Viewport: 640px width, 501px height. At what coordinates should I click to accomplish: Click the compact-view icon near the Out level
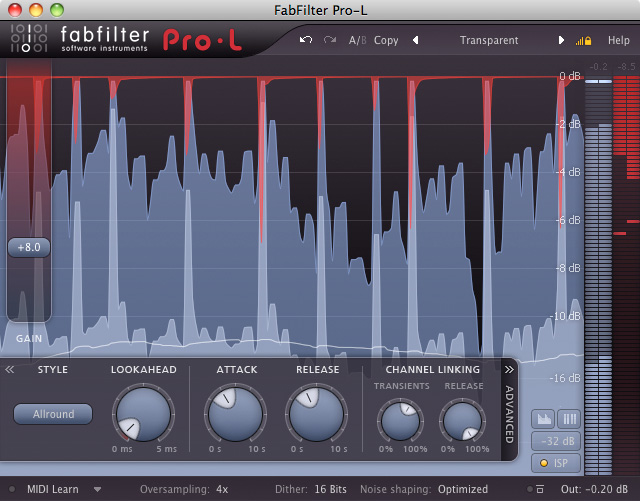point(540,490)
